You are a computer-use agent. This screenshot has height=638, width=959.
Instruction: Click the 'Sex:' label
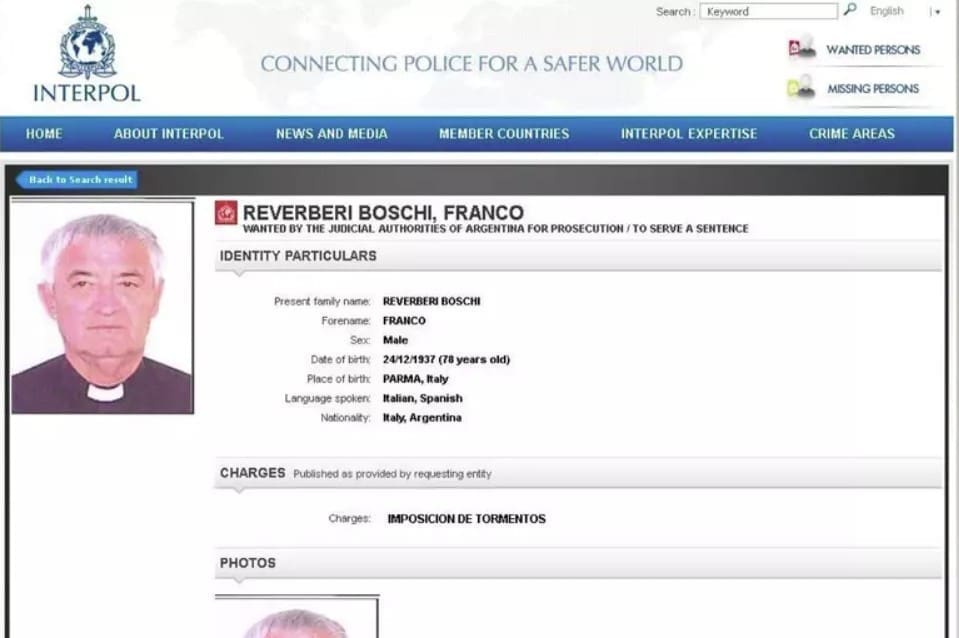pyautogui.click(x=360, y=340)
